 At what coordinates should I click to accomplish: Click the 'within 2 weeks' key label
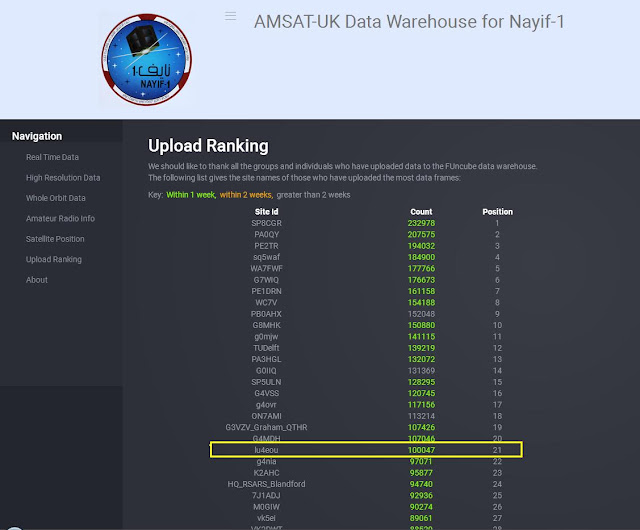246,195
